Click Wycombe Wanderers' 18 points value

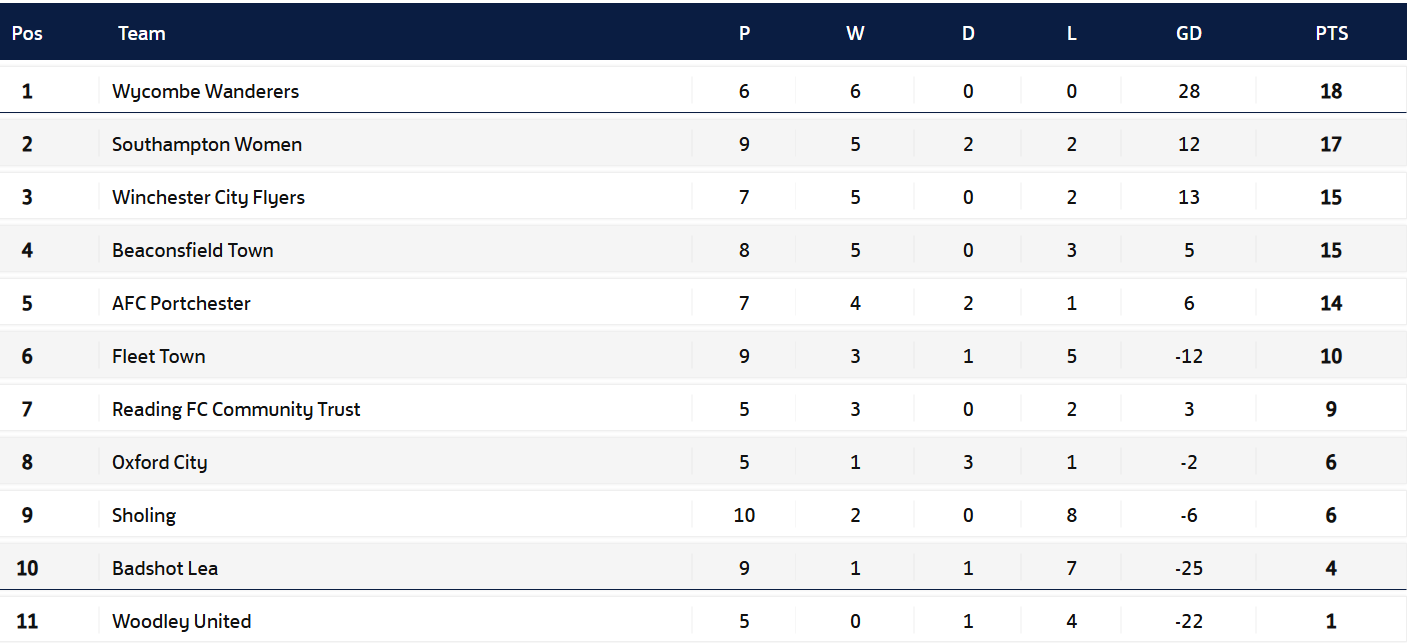tap(1331, 91)
